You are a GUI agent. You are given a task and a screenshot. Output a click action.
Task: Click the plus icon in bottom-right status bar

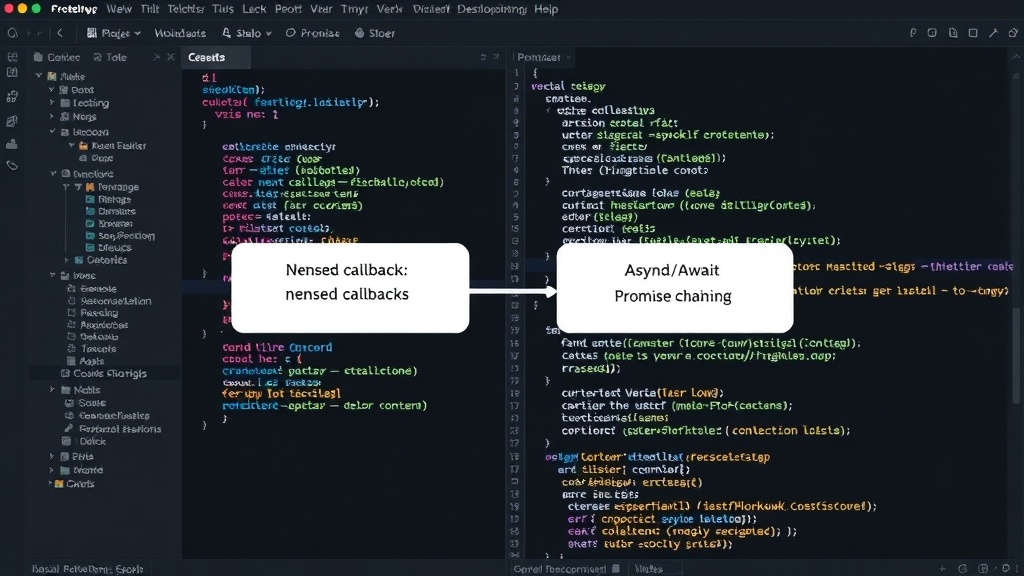942,569
